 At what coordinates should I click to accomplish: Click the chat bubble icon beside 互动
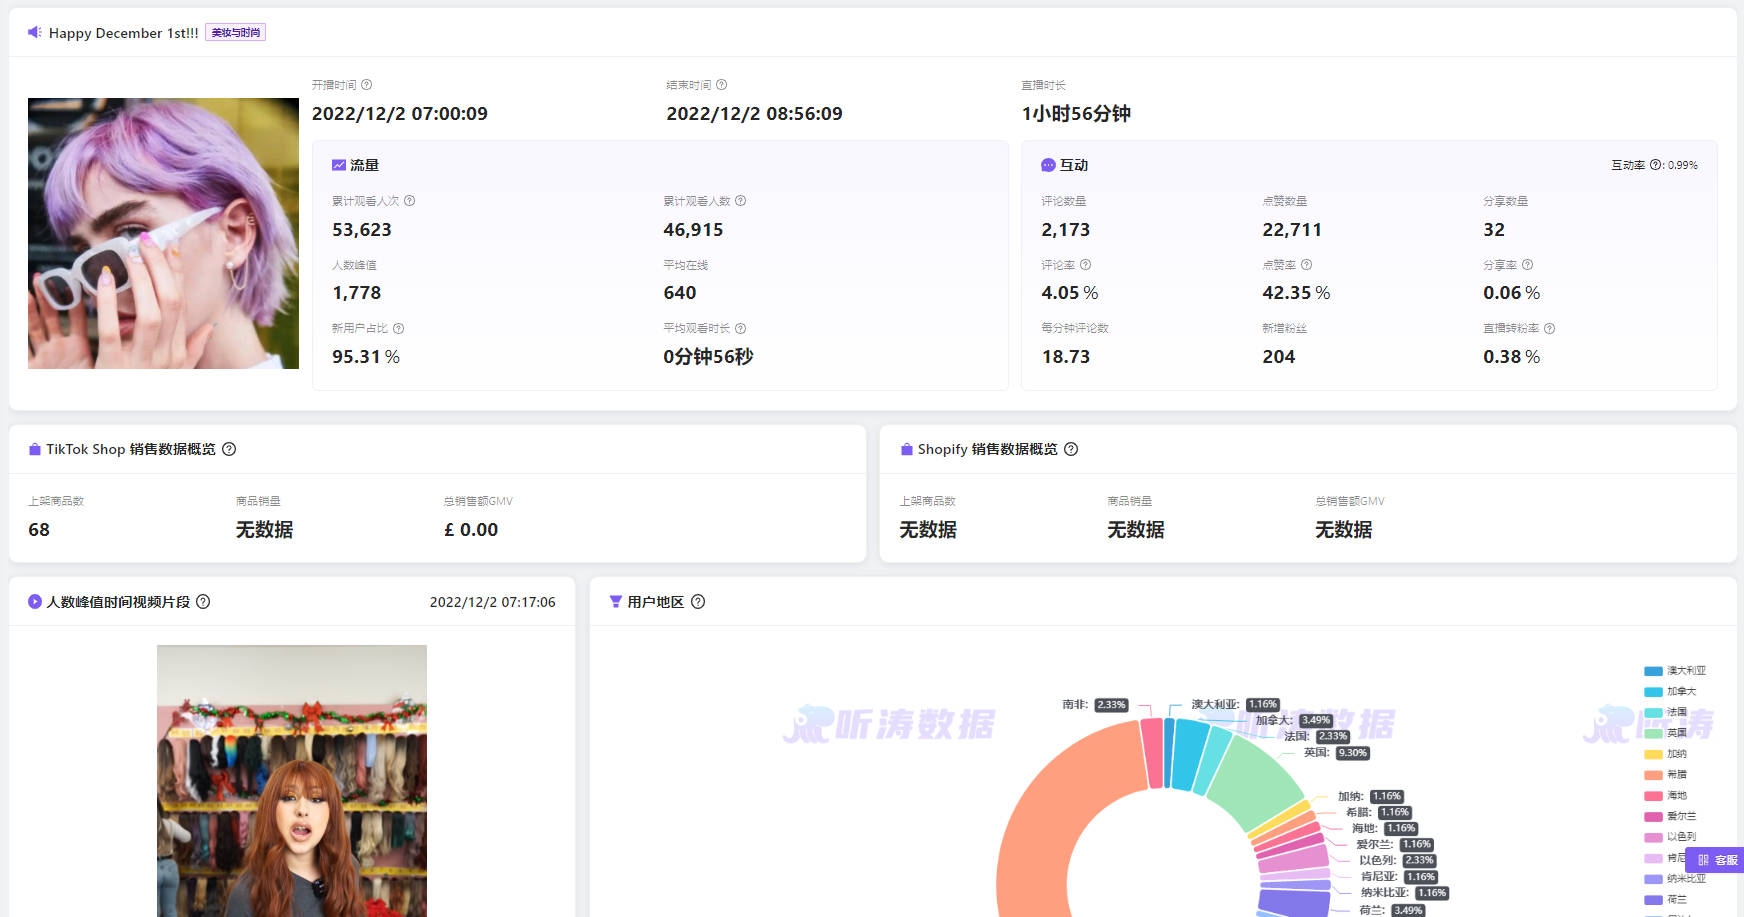pyautogui.click(x=1047, y=164)
